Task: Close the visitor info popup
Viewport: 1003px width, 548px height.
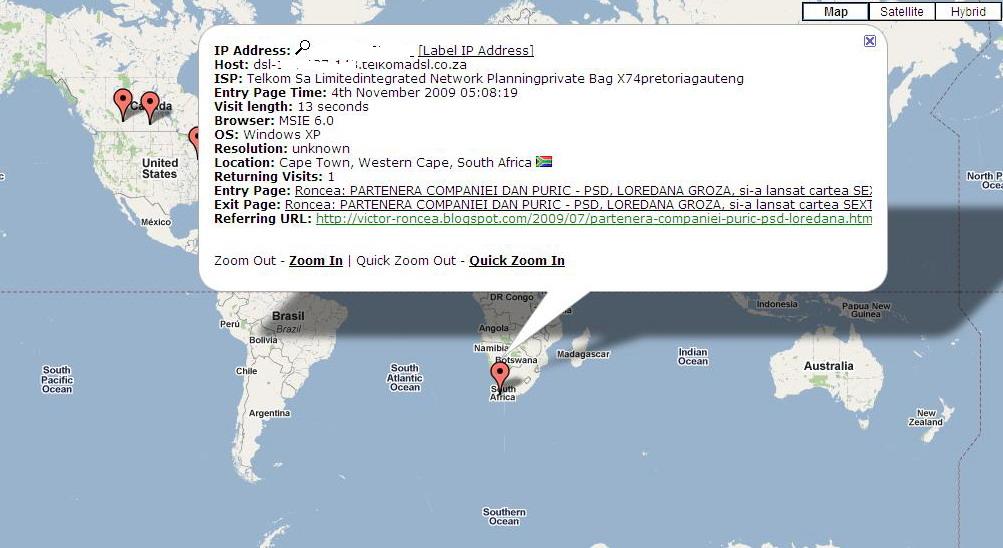Action: [869, 41]
